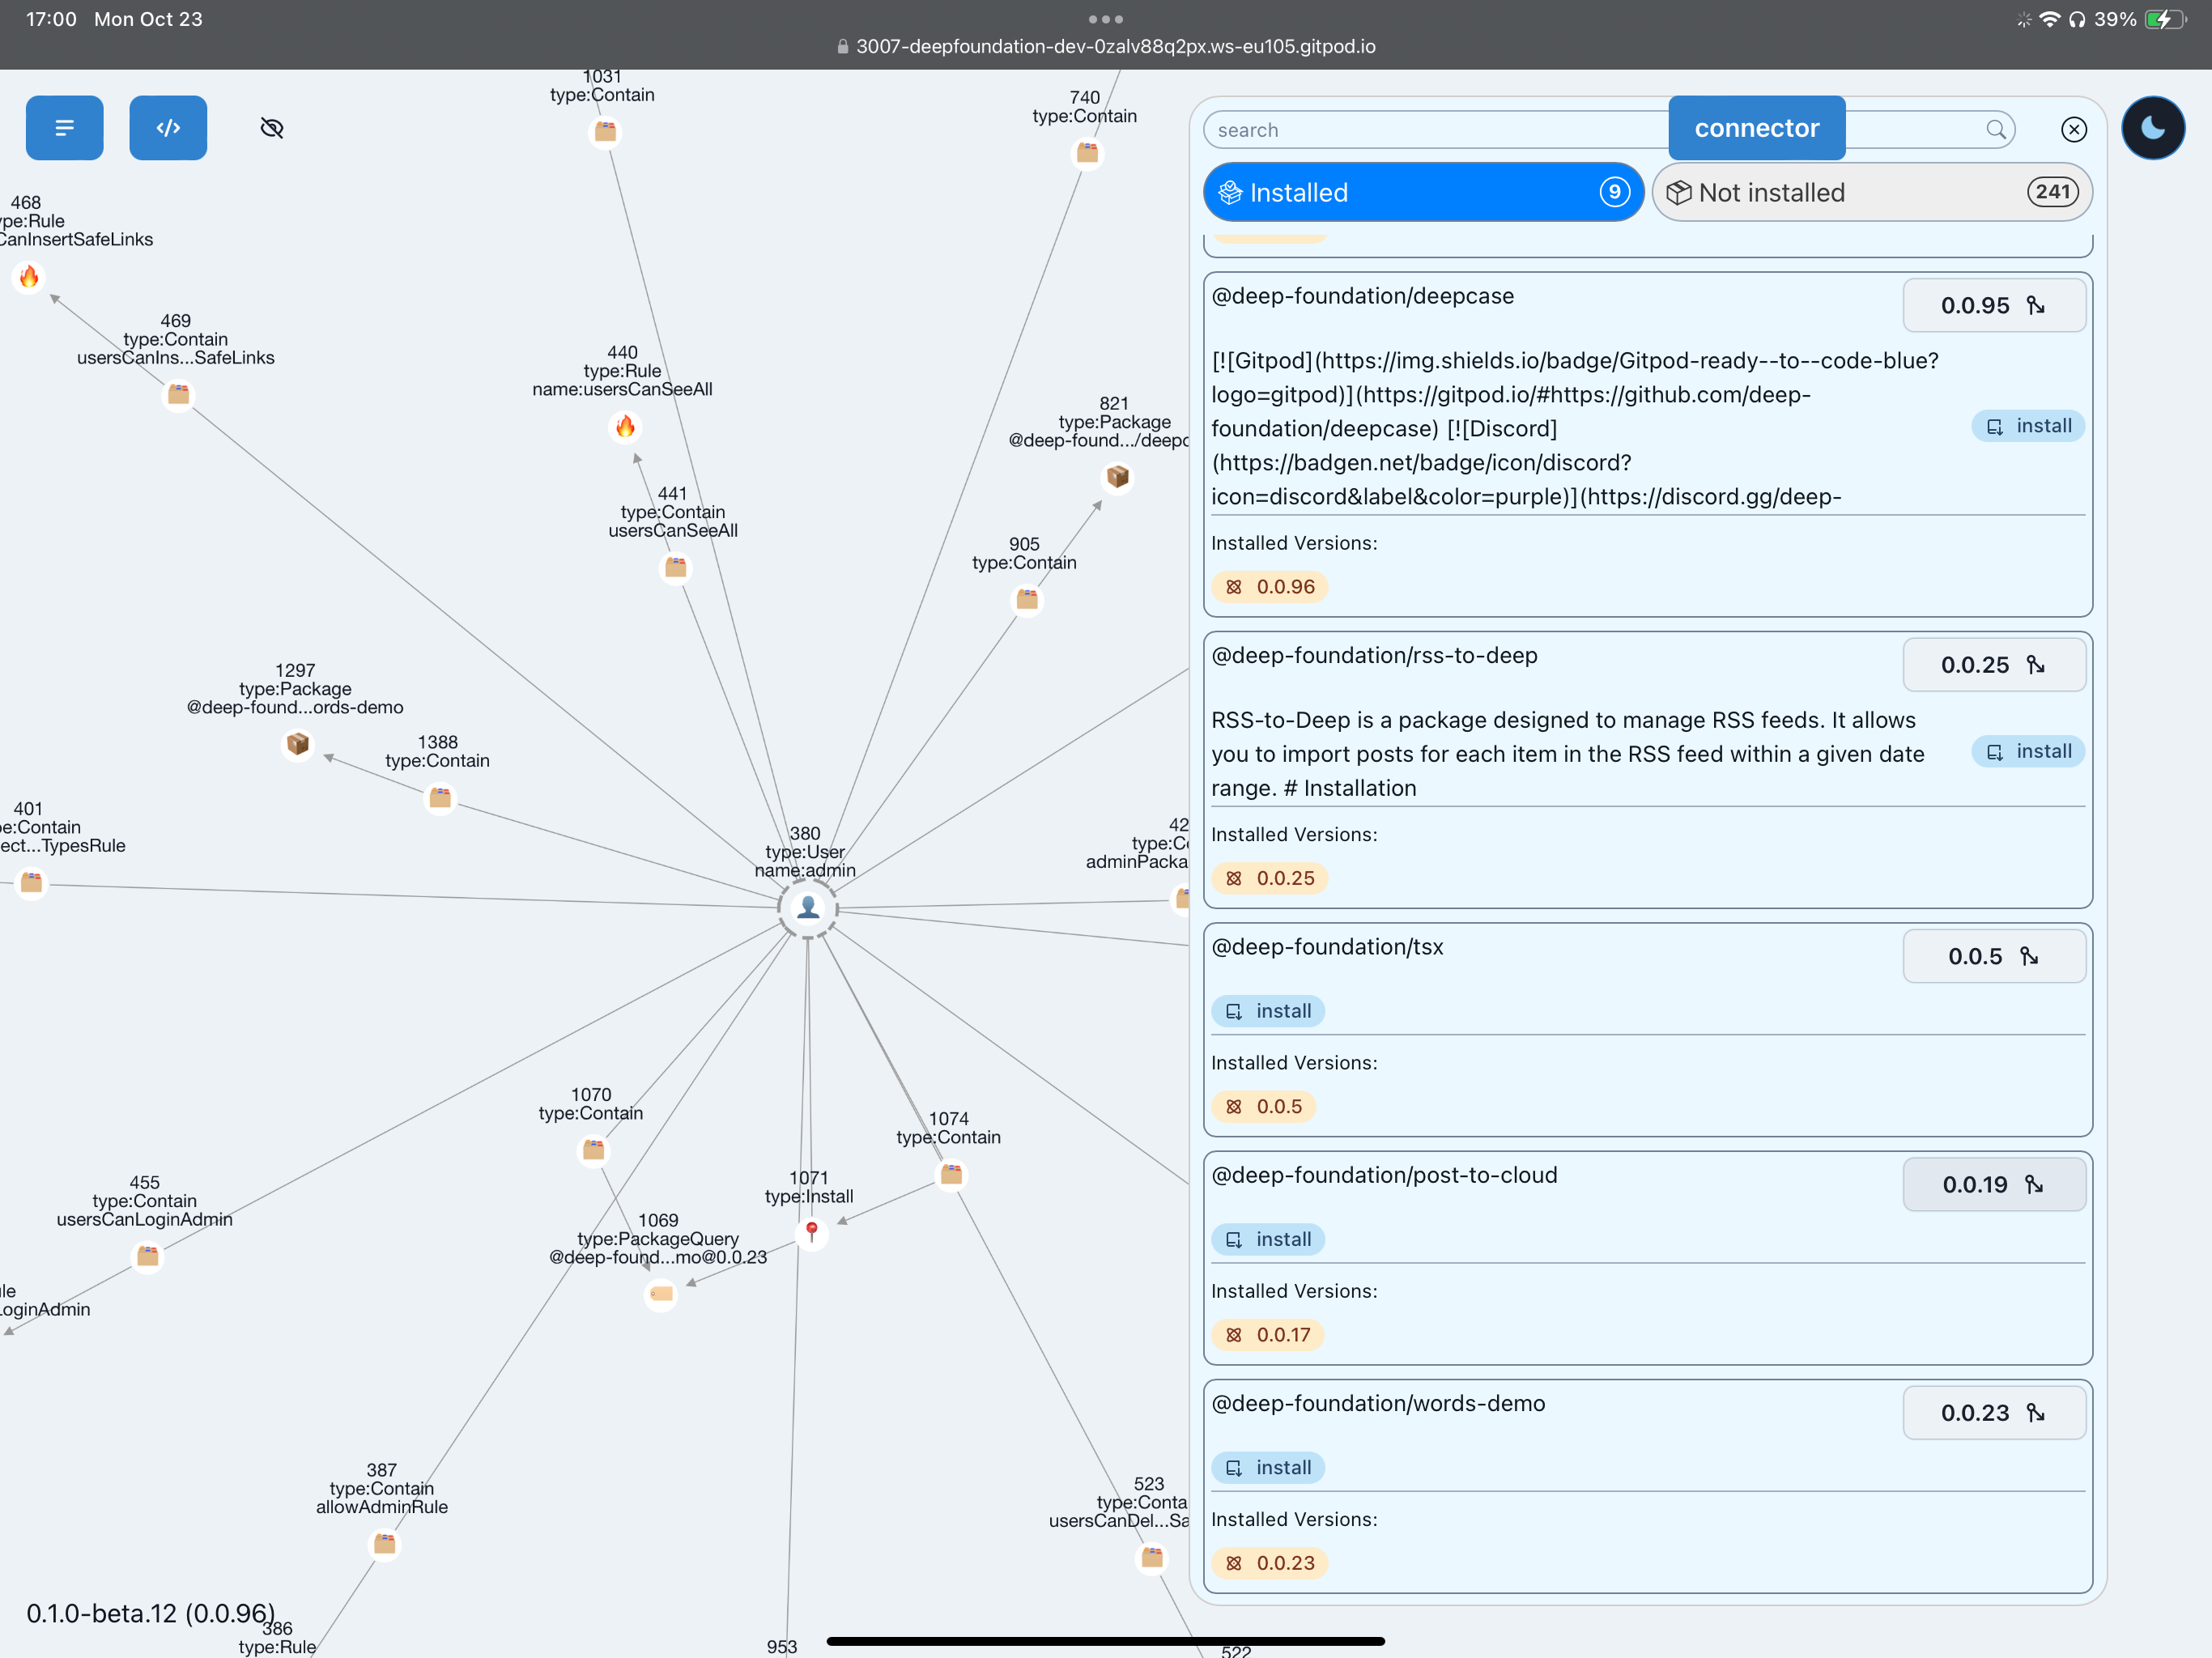2212x1658 pixels.
Task: Expand the 0.0.19 version selector for post-to-cloud
Action: coord(1993,1185)
